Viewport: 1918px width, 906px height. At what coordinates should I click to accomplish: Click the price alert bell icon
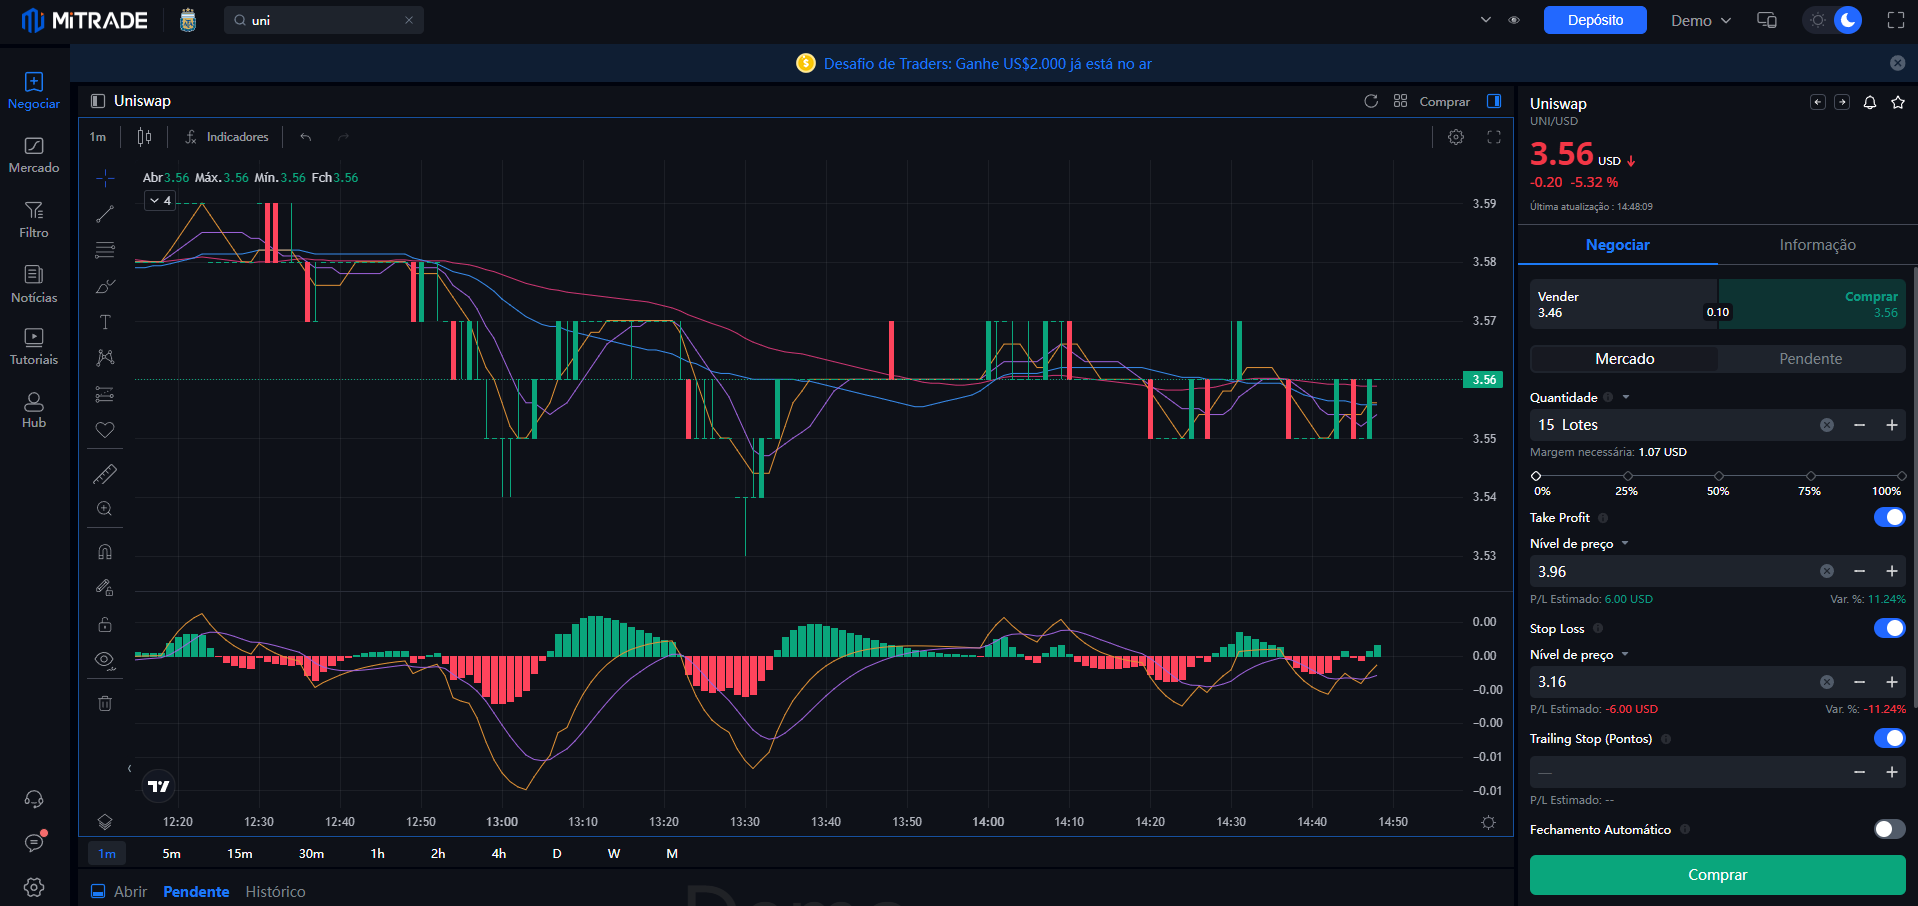(x=1870, y=102)
